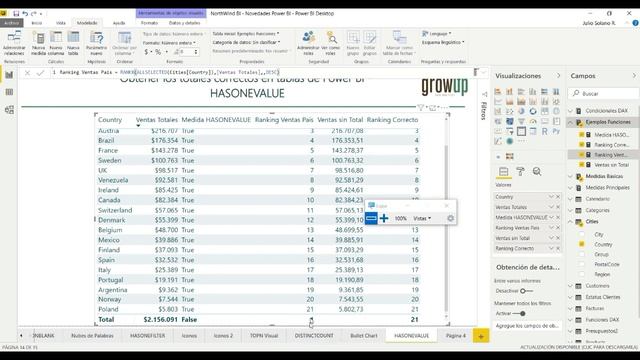
Task: Check the Region field checkbox
Action: (x=582, y=274)
